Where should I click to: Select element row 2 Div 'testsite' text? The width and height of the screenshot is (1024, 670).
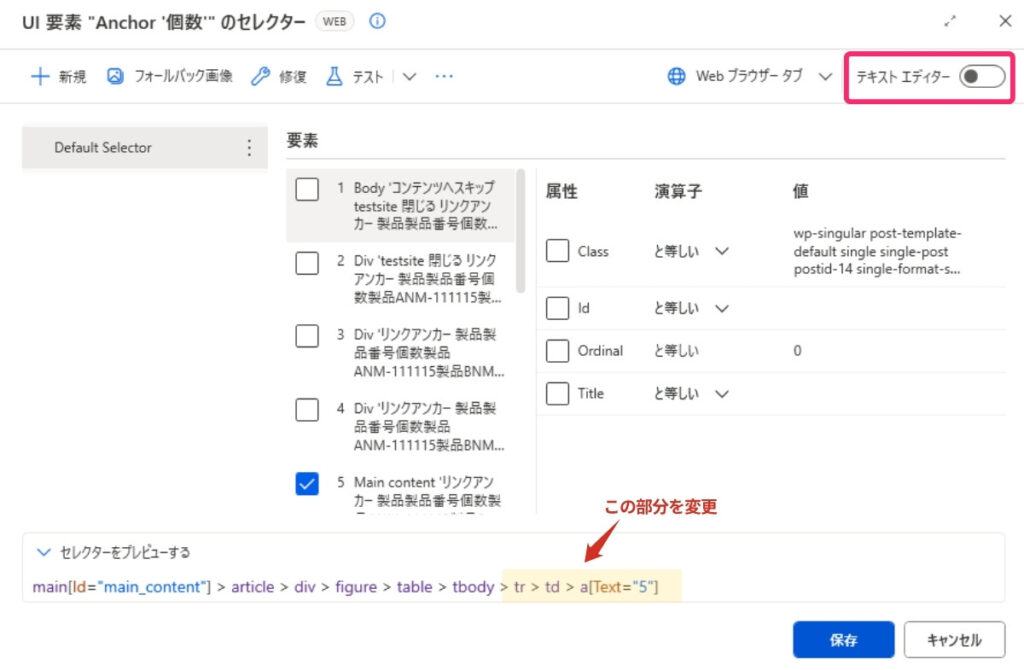point(428,279)
